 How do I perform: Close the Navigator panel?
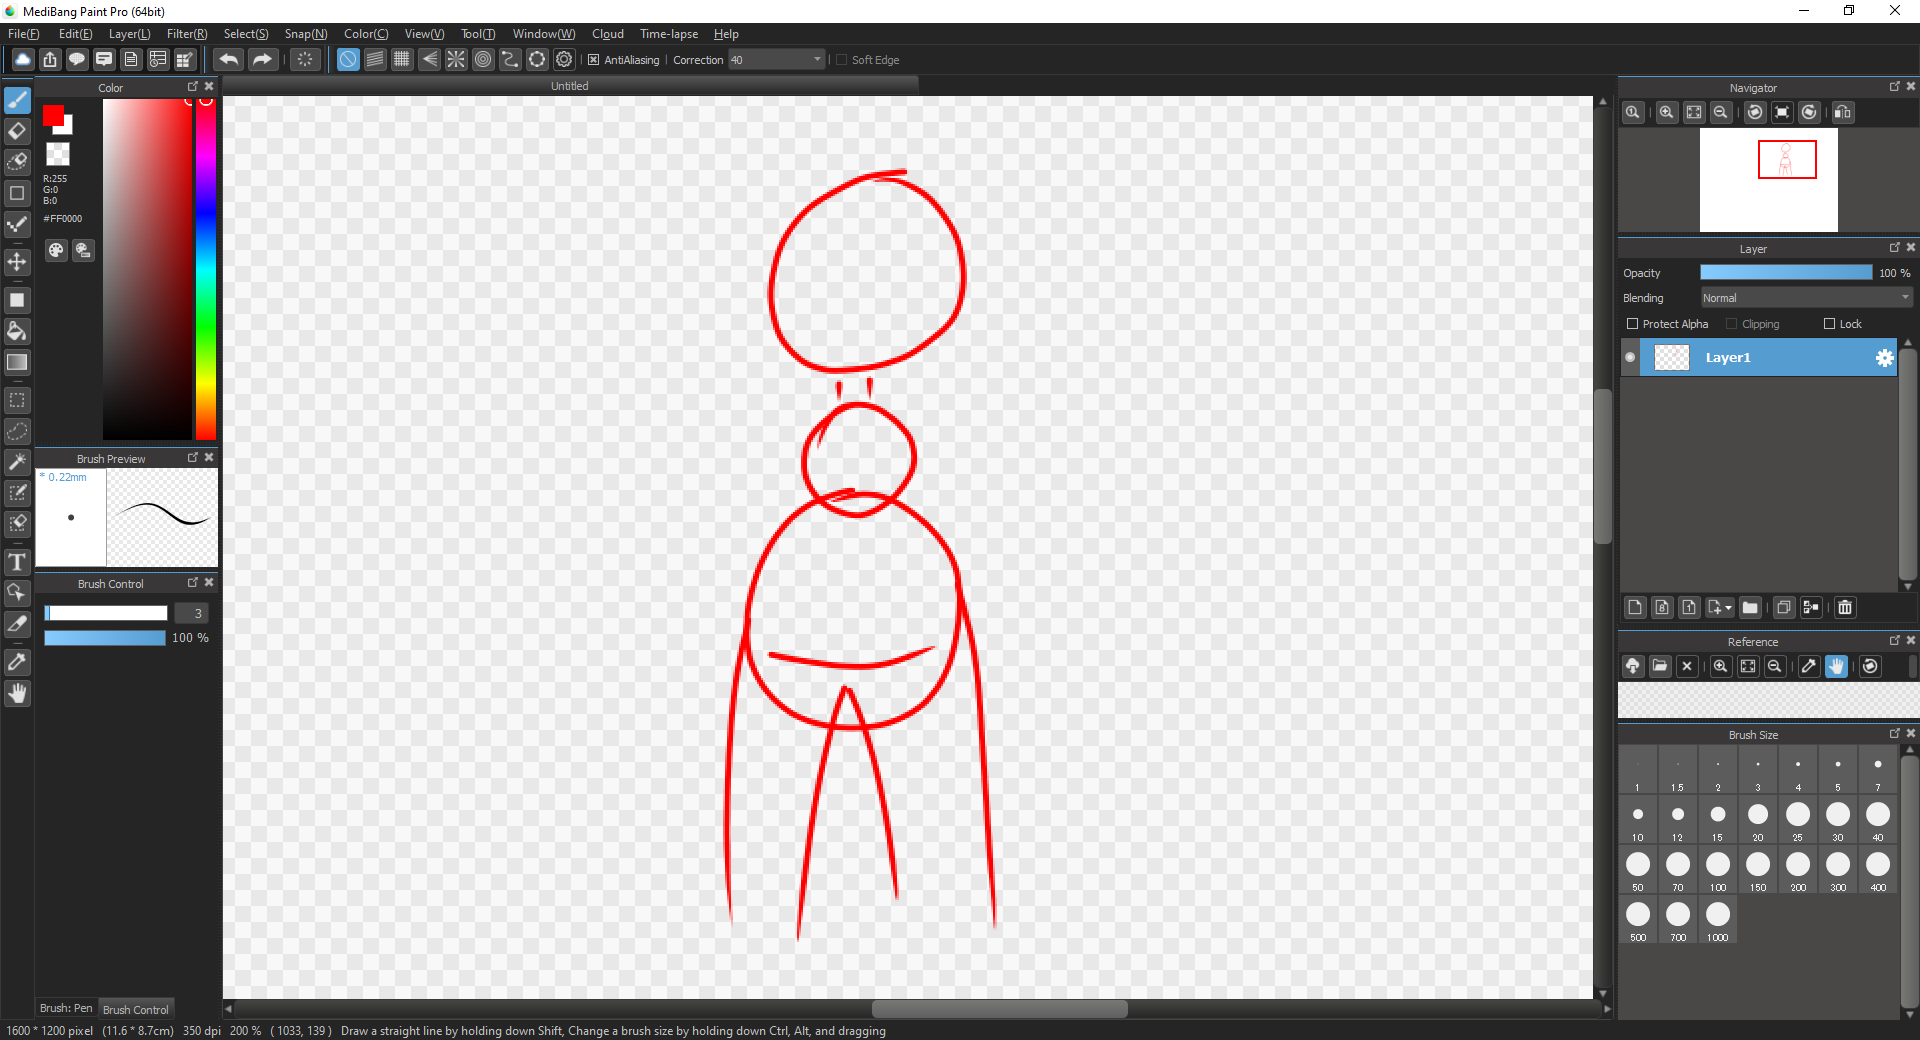point(1911,87)
